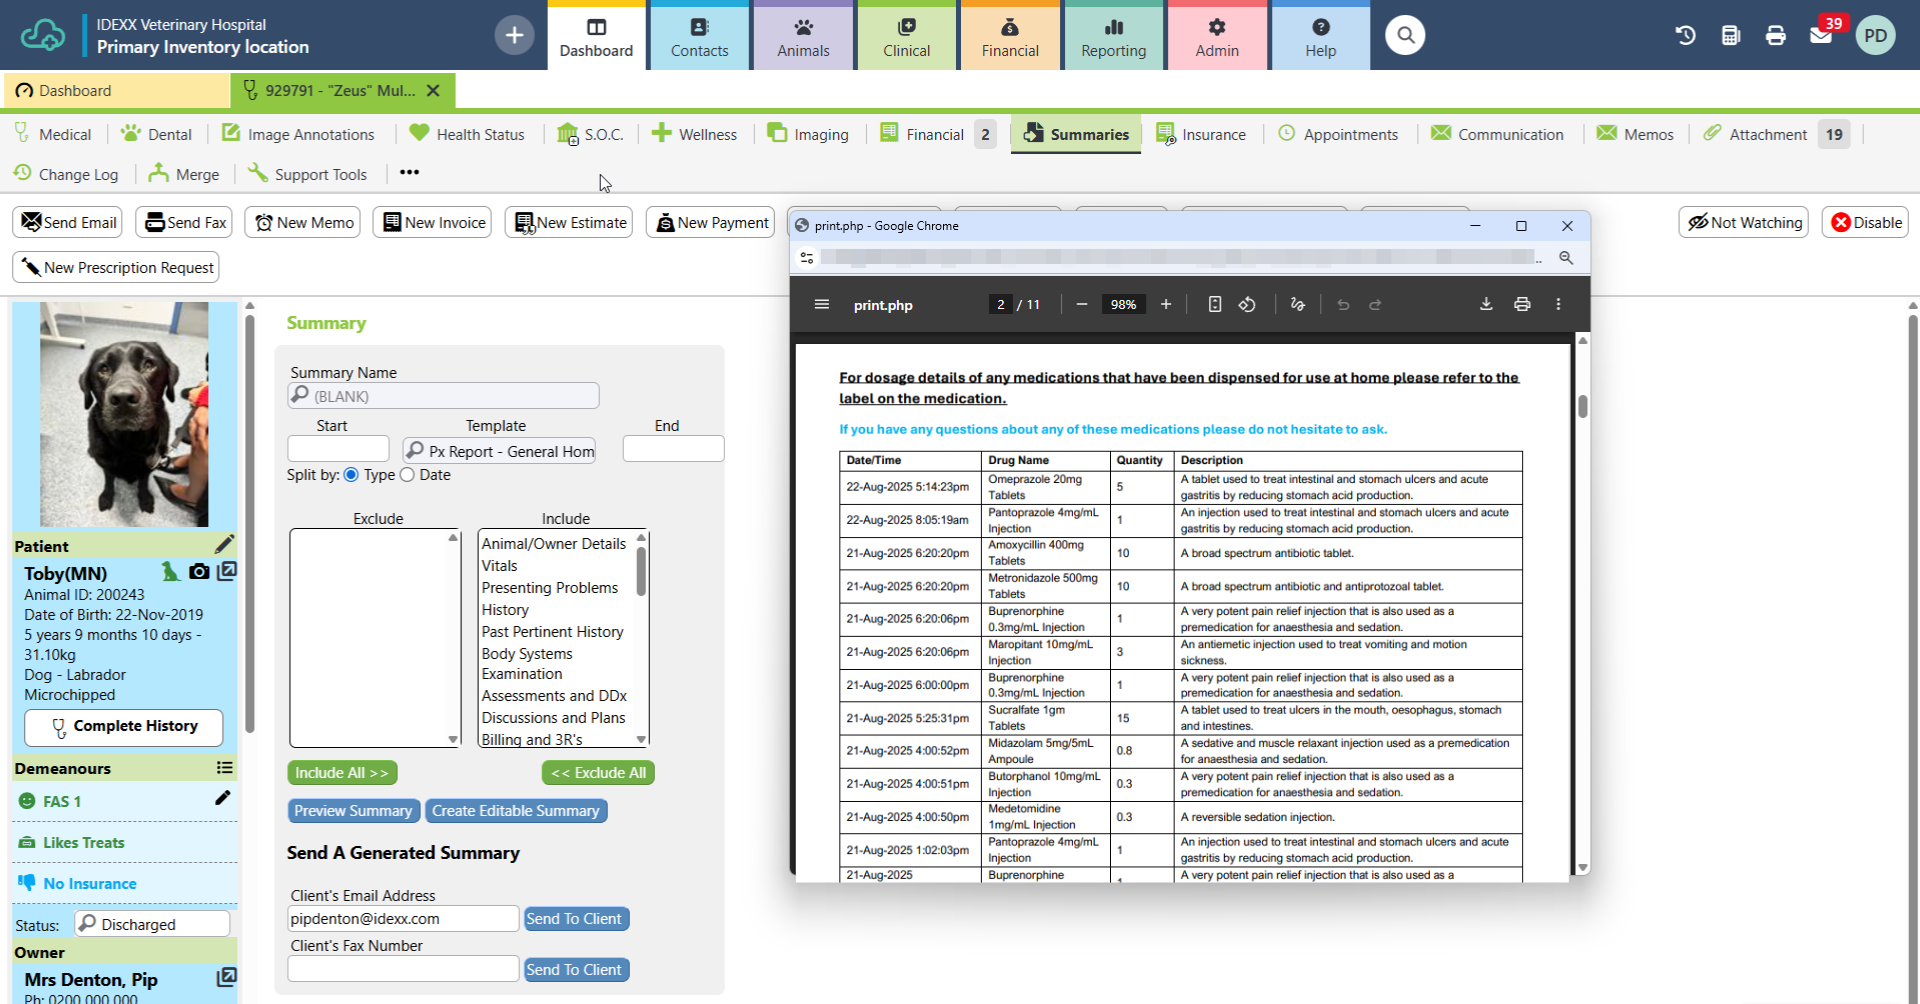1920x1004 pixels.
Task: Click the PDF viewer vertical scrollbar thumb
Action: pyautogui.click(x=1583, y=406)
